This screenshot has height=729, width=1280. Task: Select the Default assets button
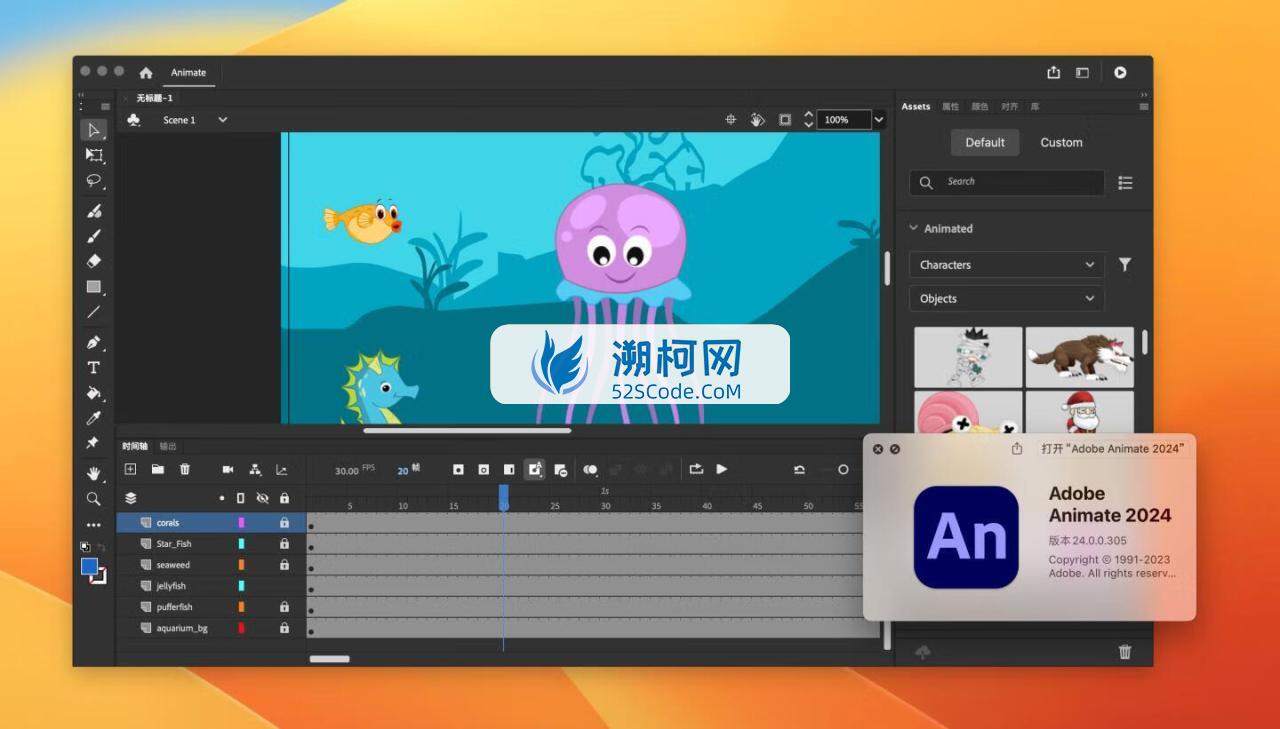tap(985, 142)
